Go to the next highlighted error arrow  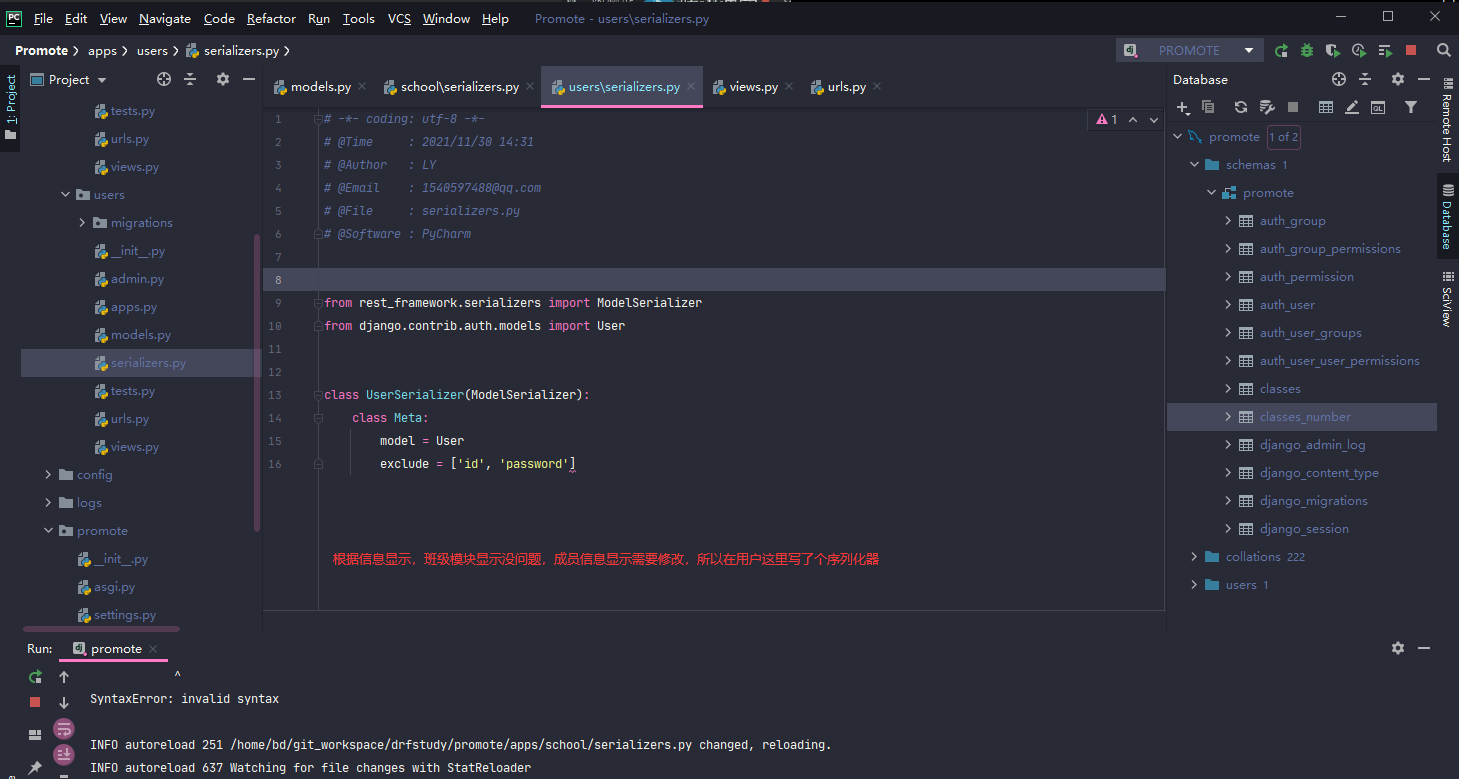coord(1155,119)
